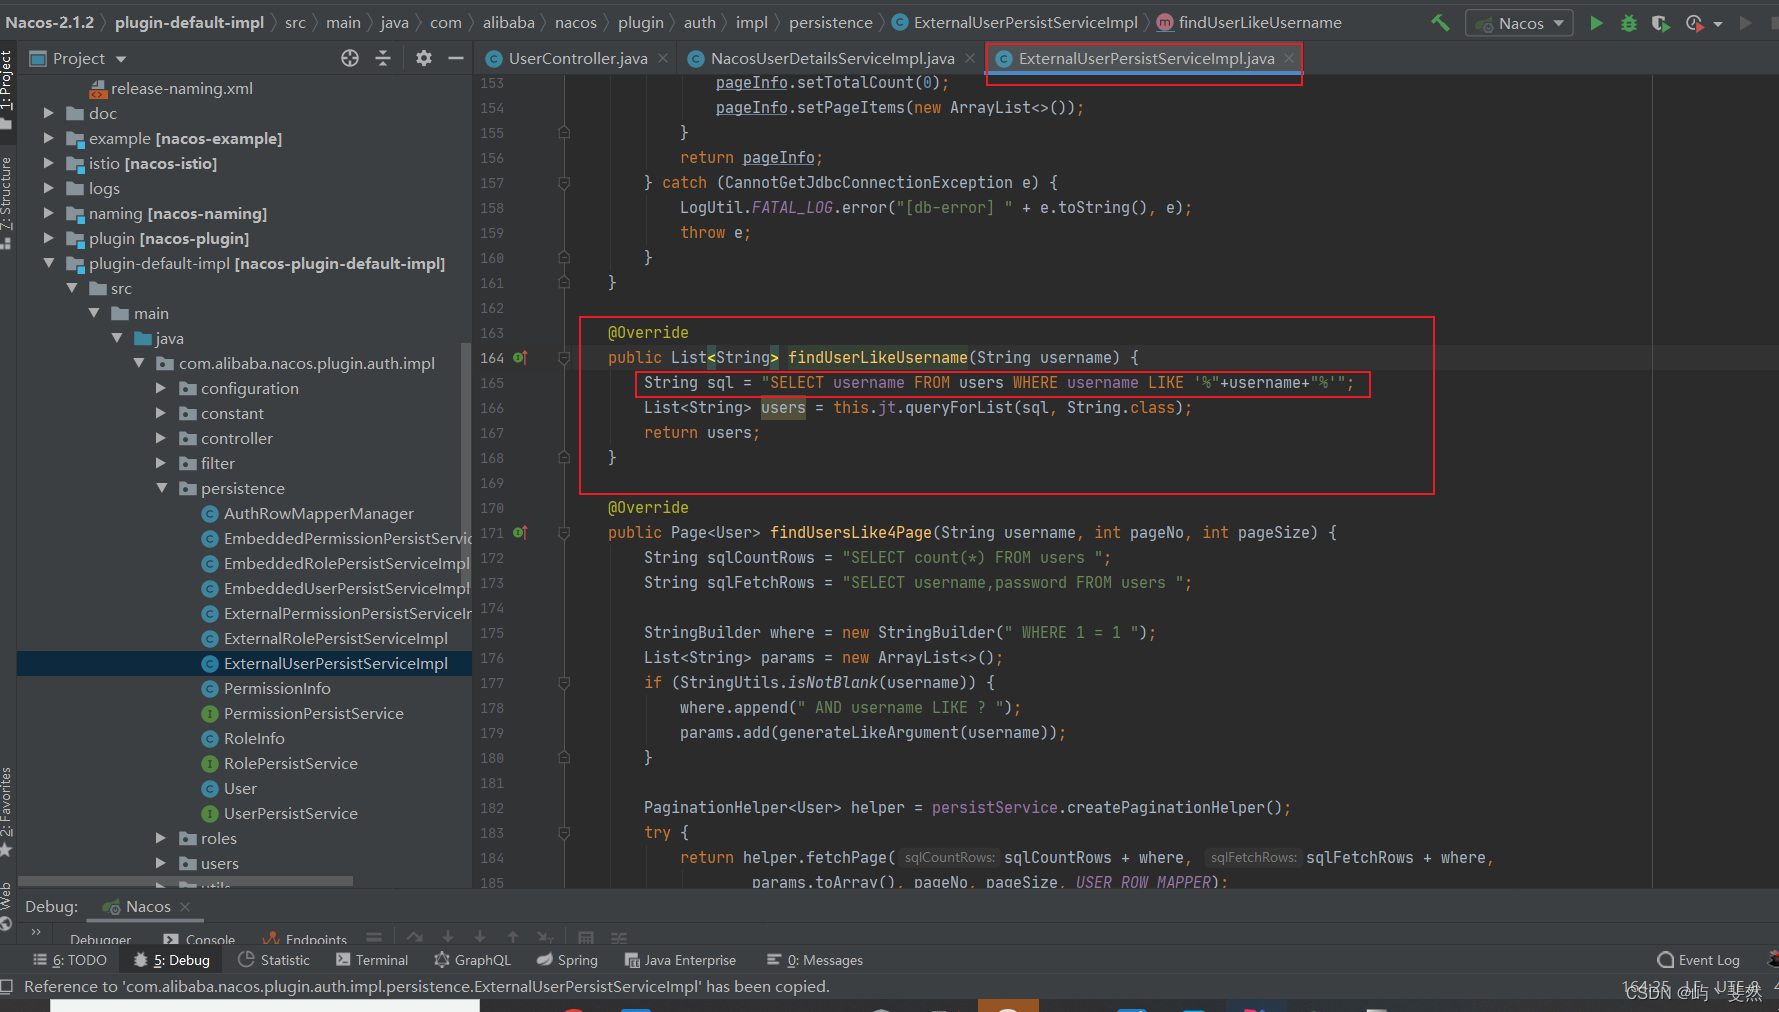Click the locate/scroll from source icon
Image resolution: width=1779 pixels, height=1012 pixels.
(x=349, y=58)
